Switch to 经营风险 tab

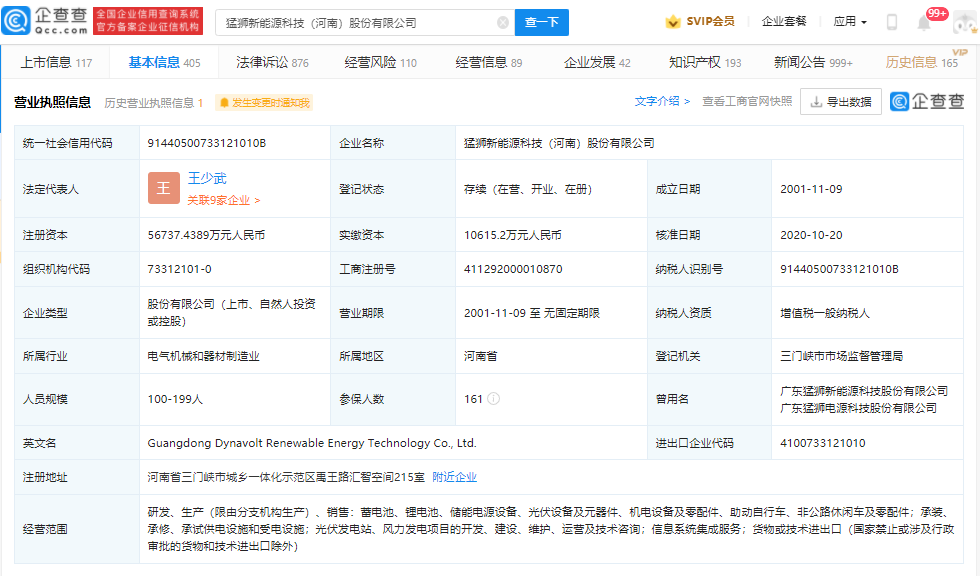(380, 62)
